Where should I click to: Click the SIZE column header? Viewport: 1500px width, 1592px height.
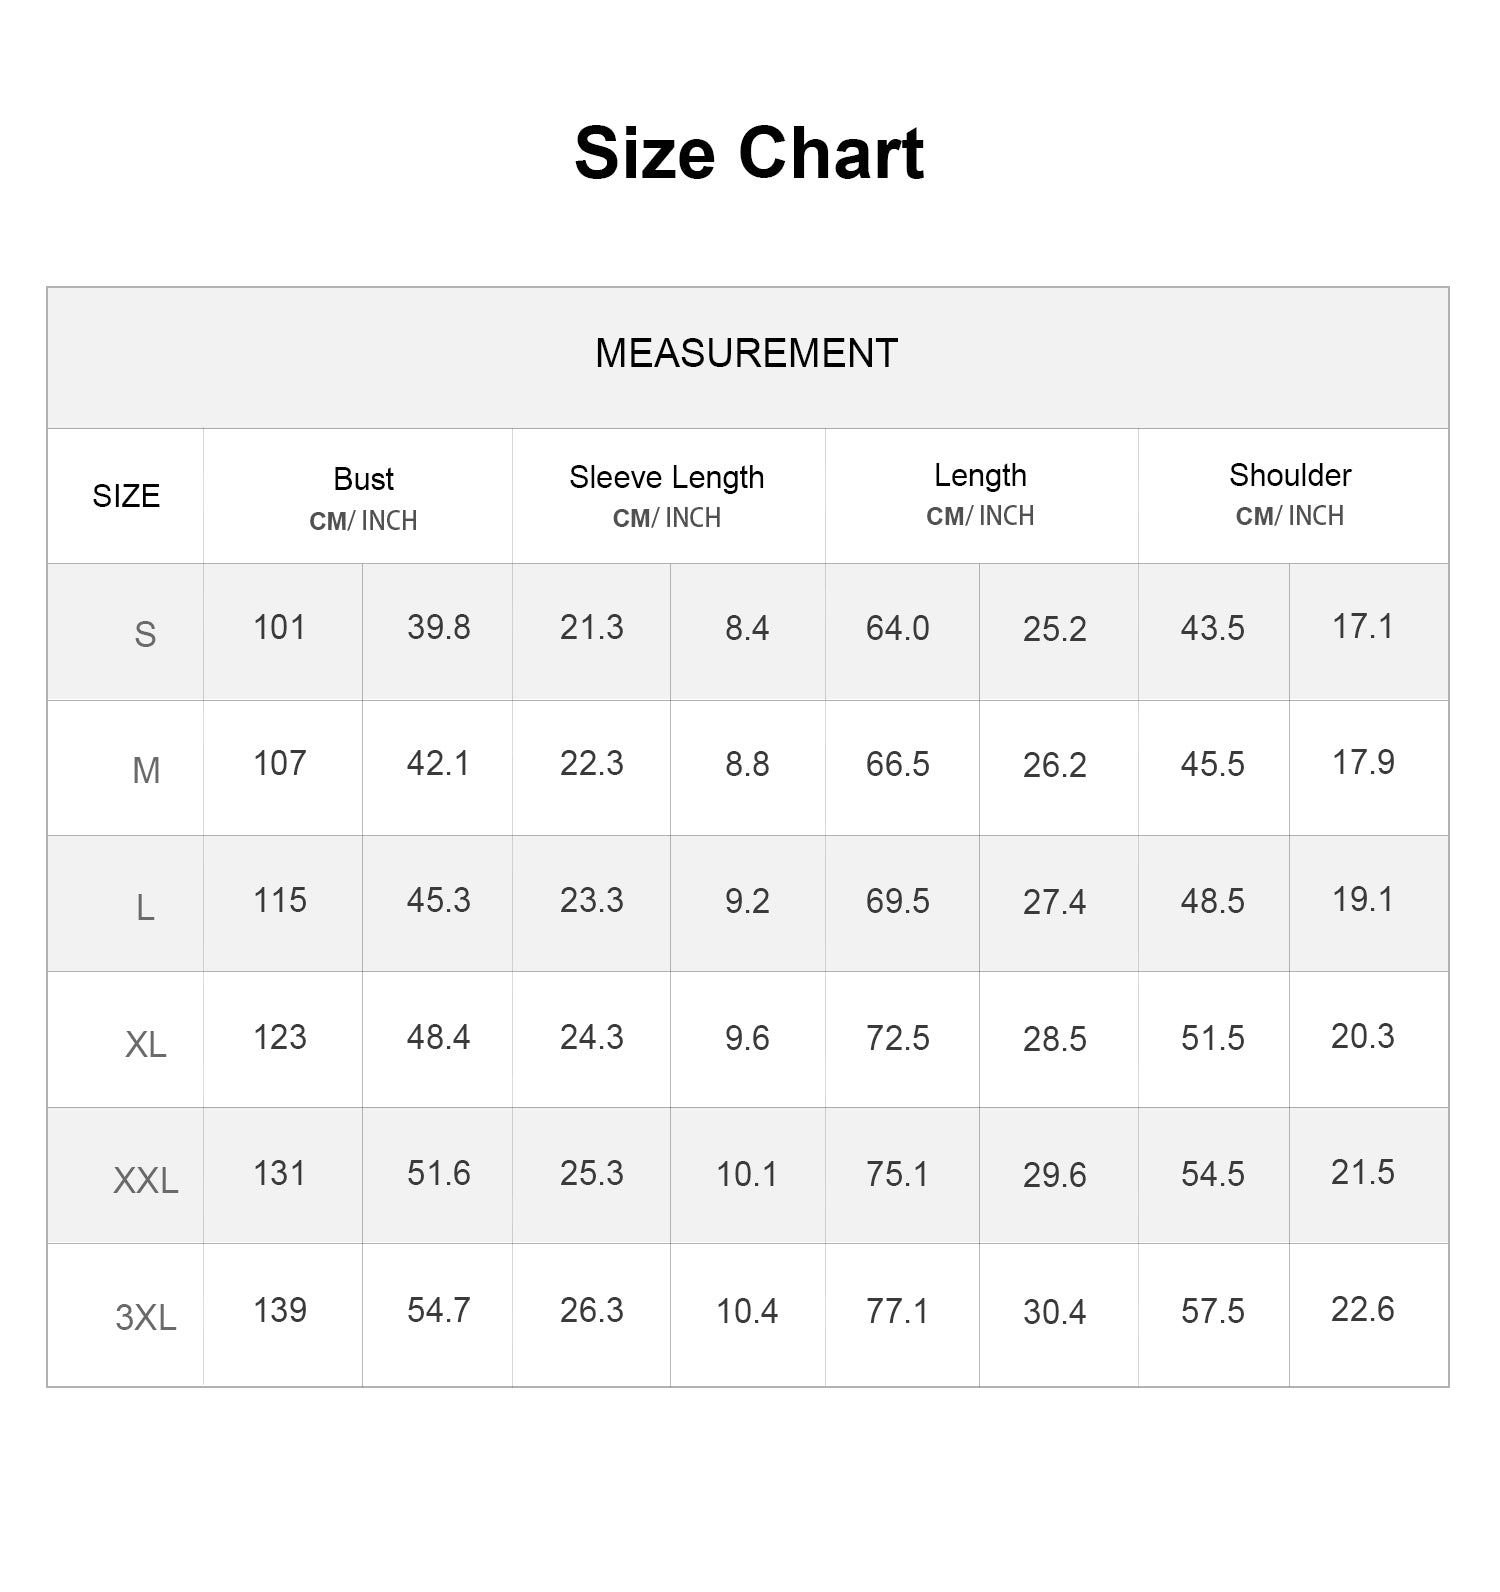pyautogui.click(x=126, y=496)
